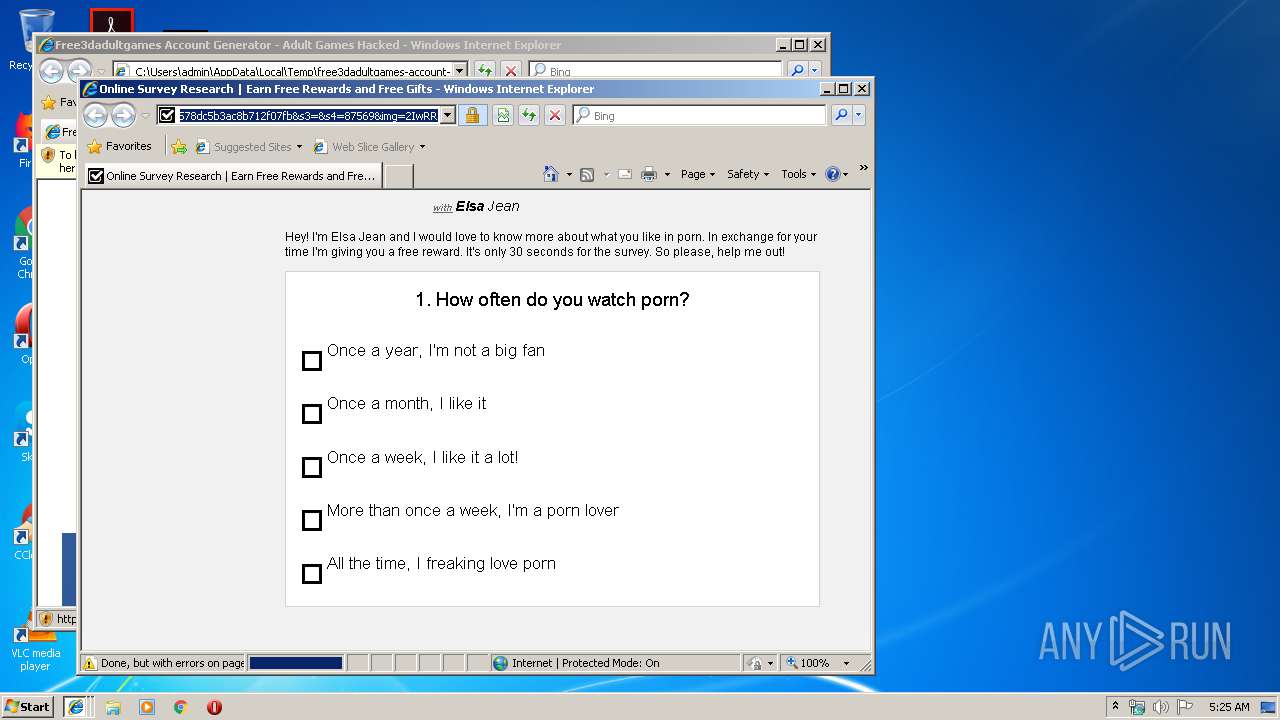Expand the Print dropdown arrow
Viewport: 1280px width, 720px height.
pos(667,174)
